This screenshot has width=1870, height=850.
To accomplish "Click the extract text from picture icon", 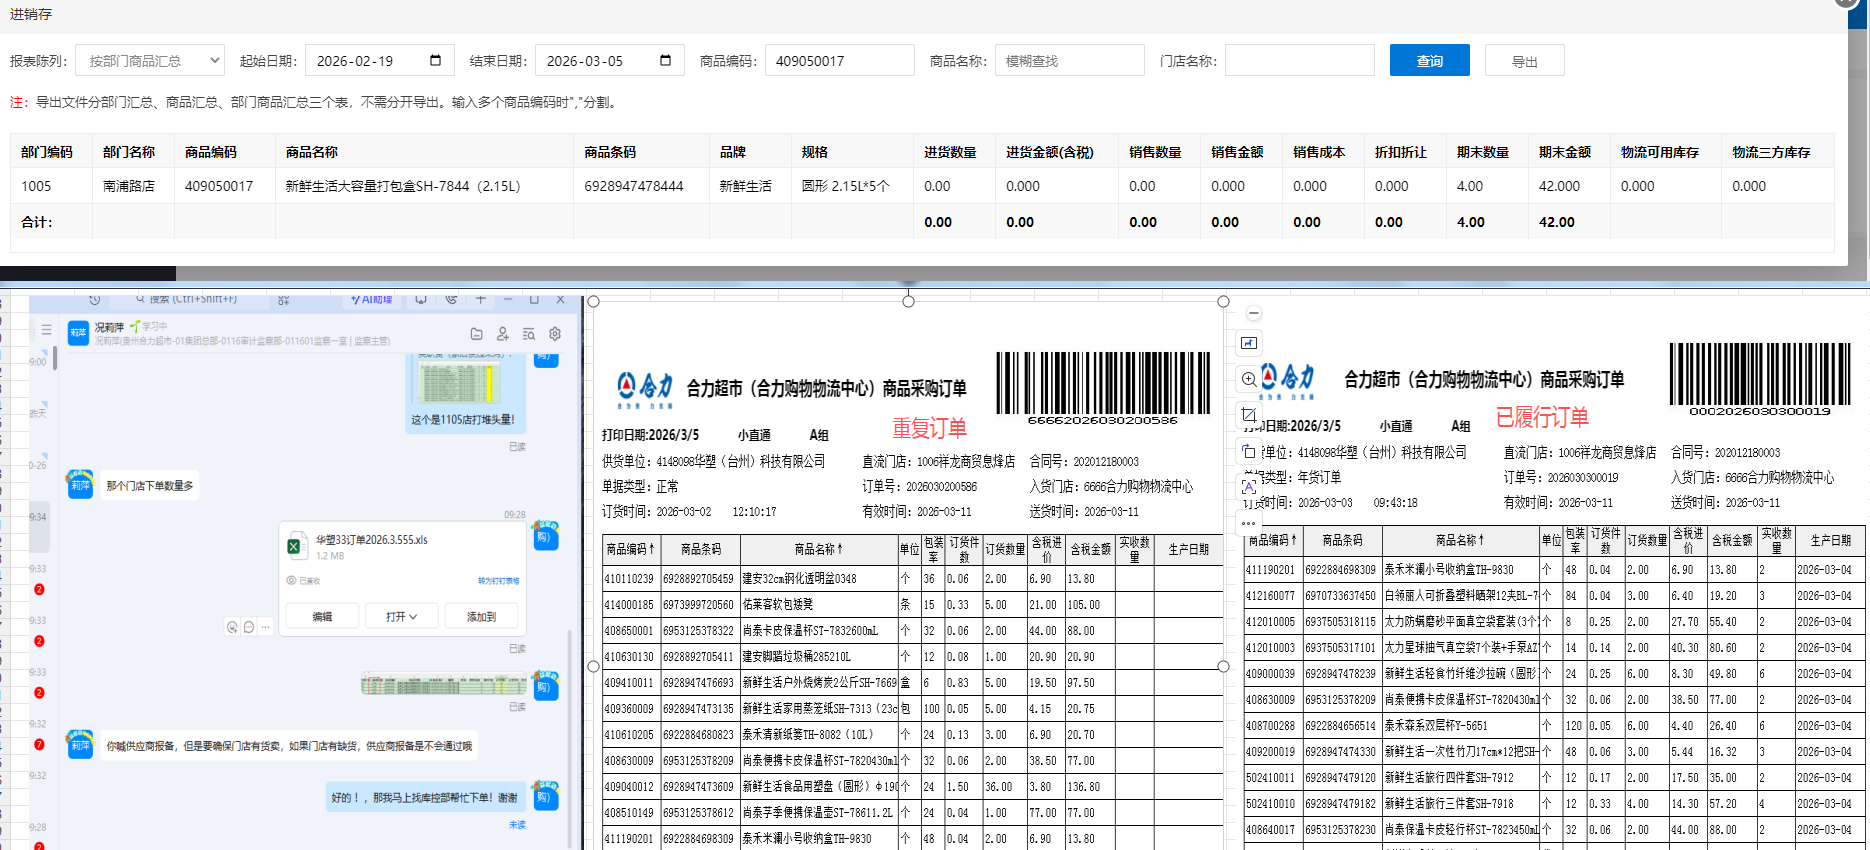I will click(1249, 487).
